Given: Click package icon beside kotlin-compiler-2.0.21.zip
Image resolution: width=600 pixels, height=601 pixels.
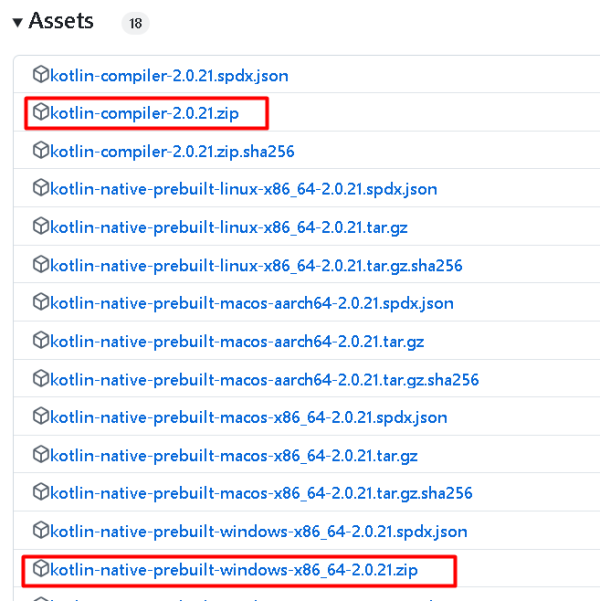Looking at the screenshot, I should (40, 112).
